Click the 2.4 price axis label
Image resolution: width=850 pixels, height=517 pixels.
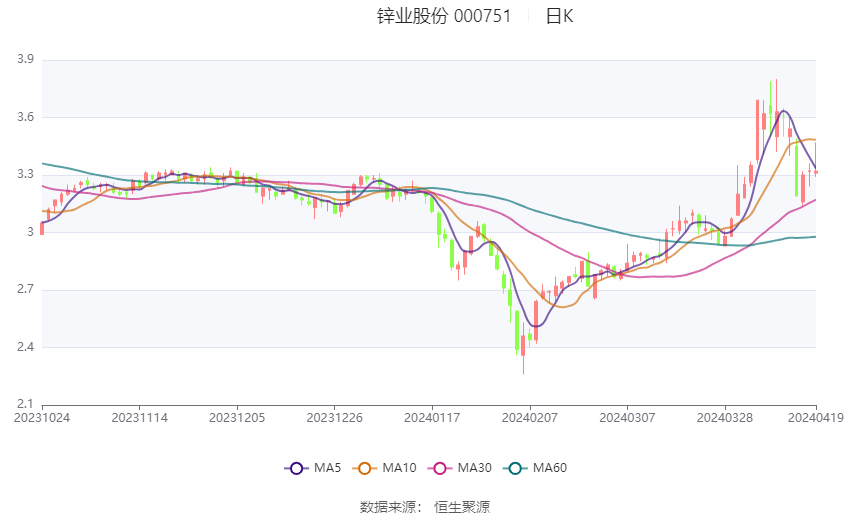(25, 347)
